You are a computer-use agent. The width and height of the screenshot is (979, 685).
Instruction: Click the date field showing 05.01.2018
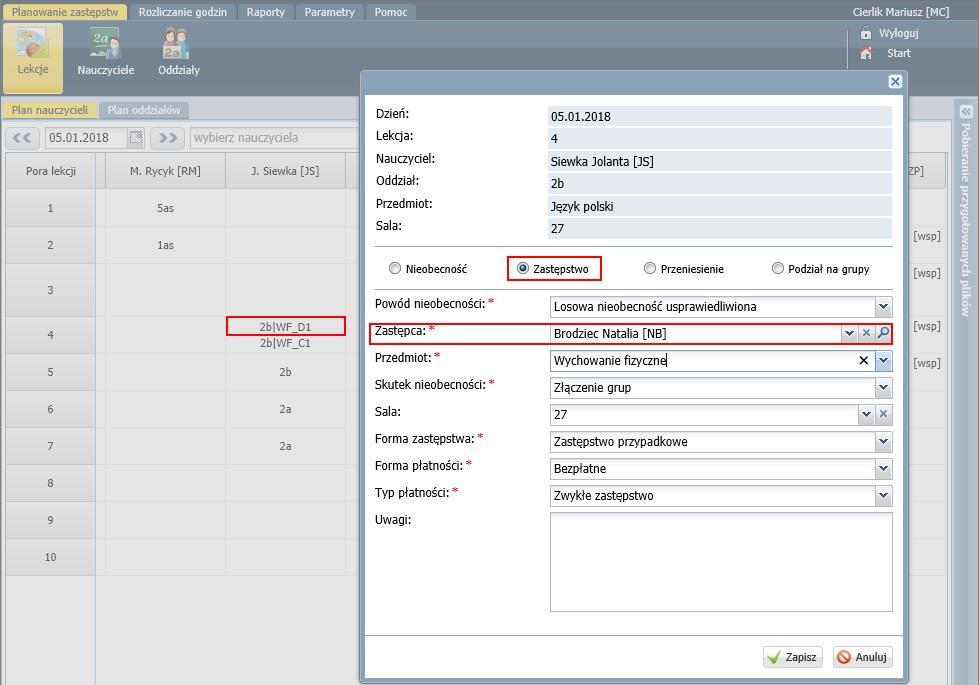[86, 137]
